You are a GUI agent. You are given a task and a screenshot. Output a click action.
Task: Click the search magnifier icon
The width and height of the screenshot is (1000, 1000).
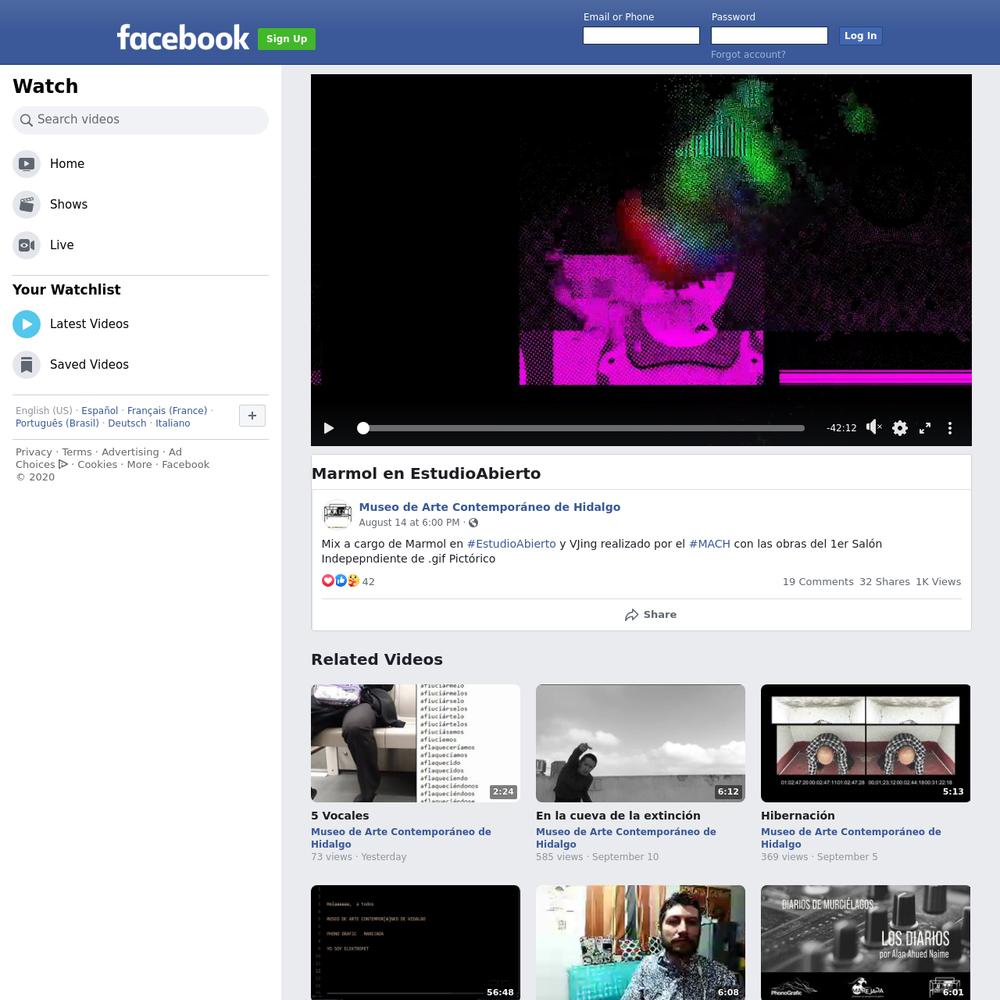point(26,120)
